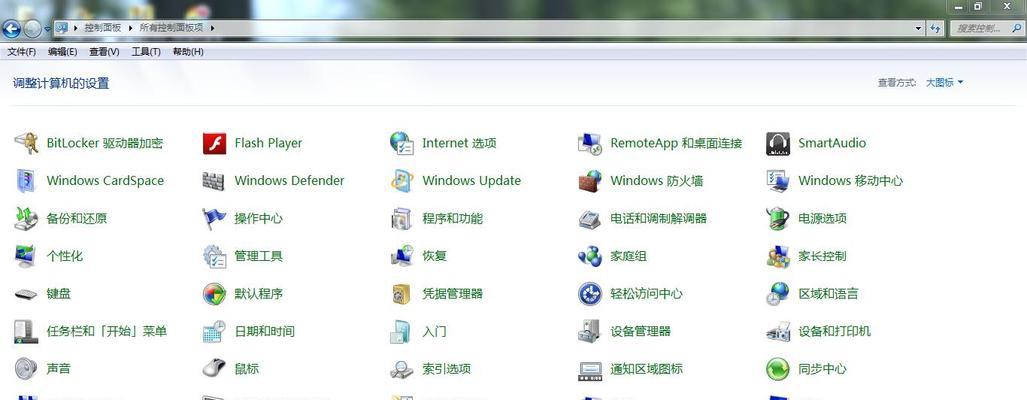This screenshot has height=400, width=1027.
Task: Open the SmartAudio headphone icon
Action: 778,143
